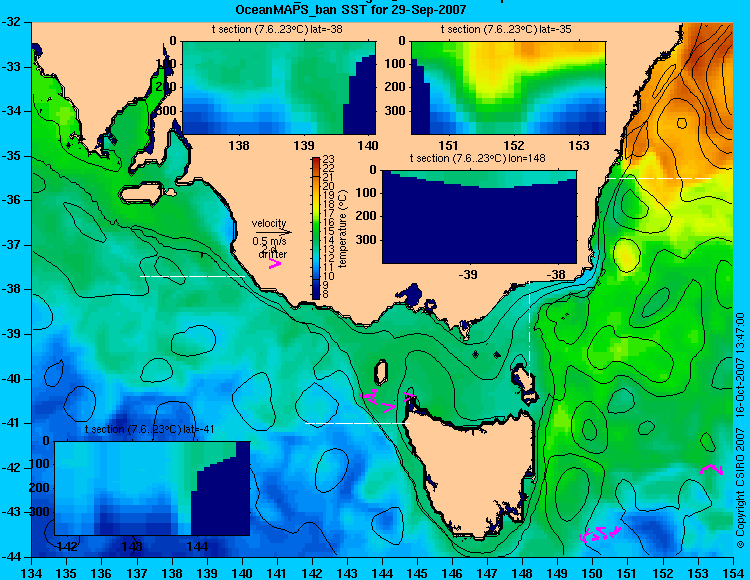
Task: Click the rotated CSIRO copyright and timestamp text
Action: (x=739, y=430)
